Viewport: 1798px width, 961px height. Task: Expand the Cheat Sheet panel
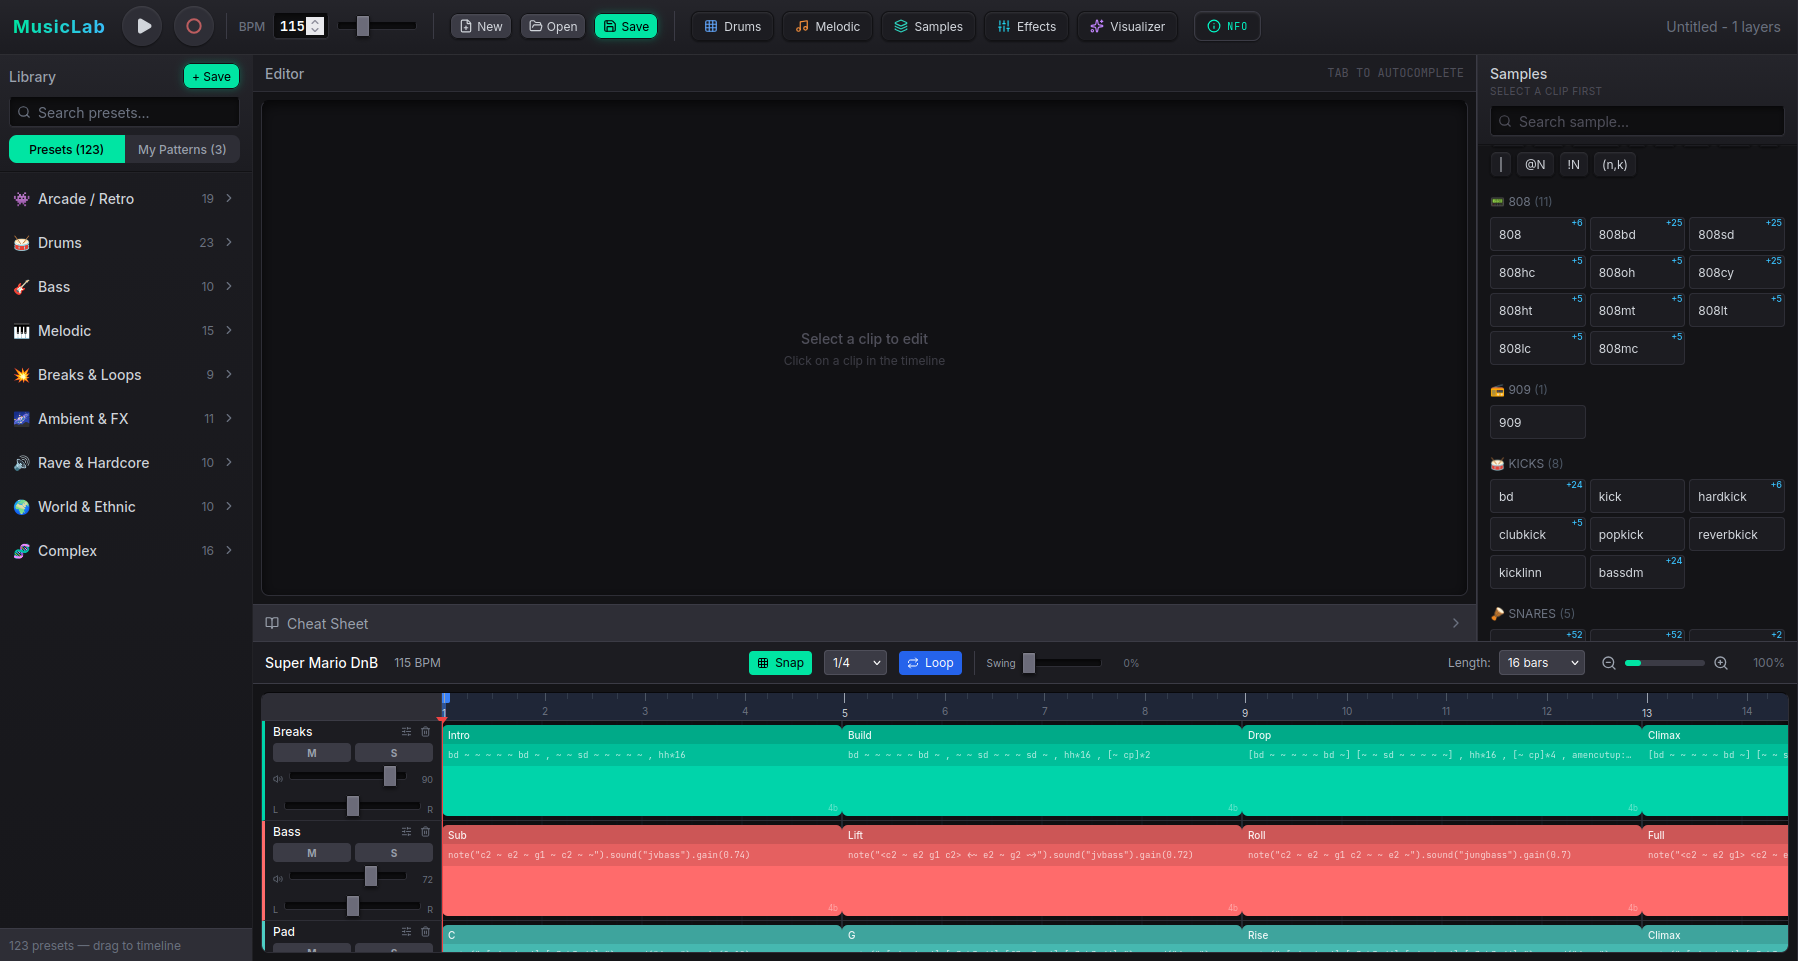pyautogui.click(x=864, y=623)
